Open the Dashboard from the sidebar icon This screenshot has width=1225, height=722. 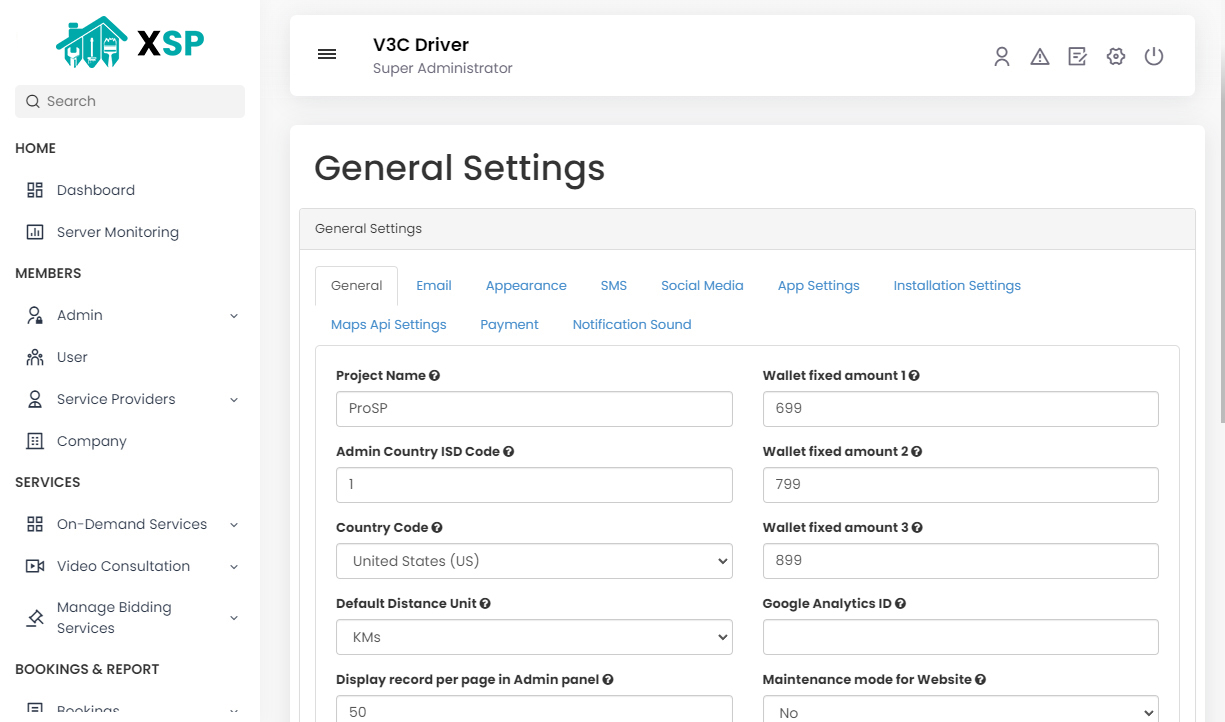pyautogui.click(x=34, y=189)
